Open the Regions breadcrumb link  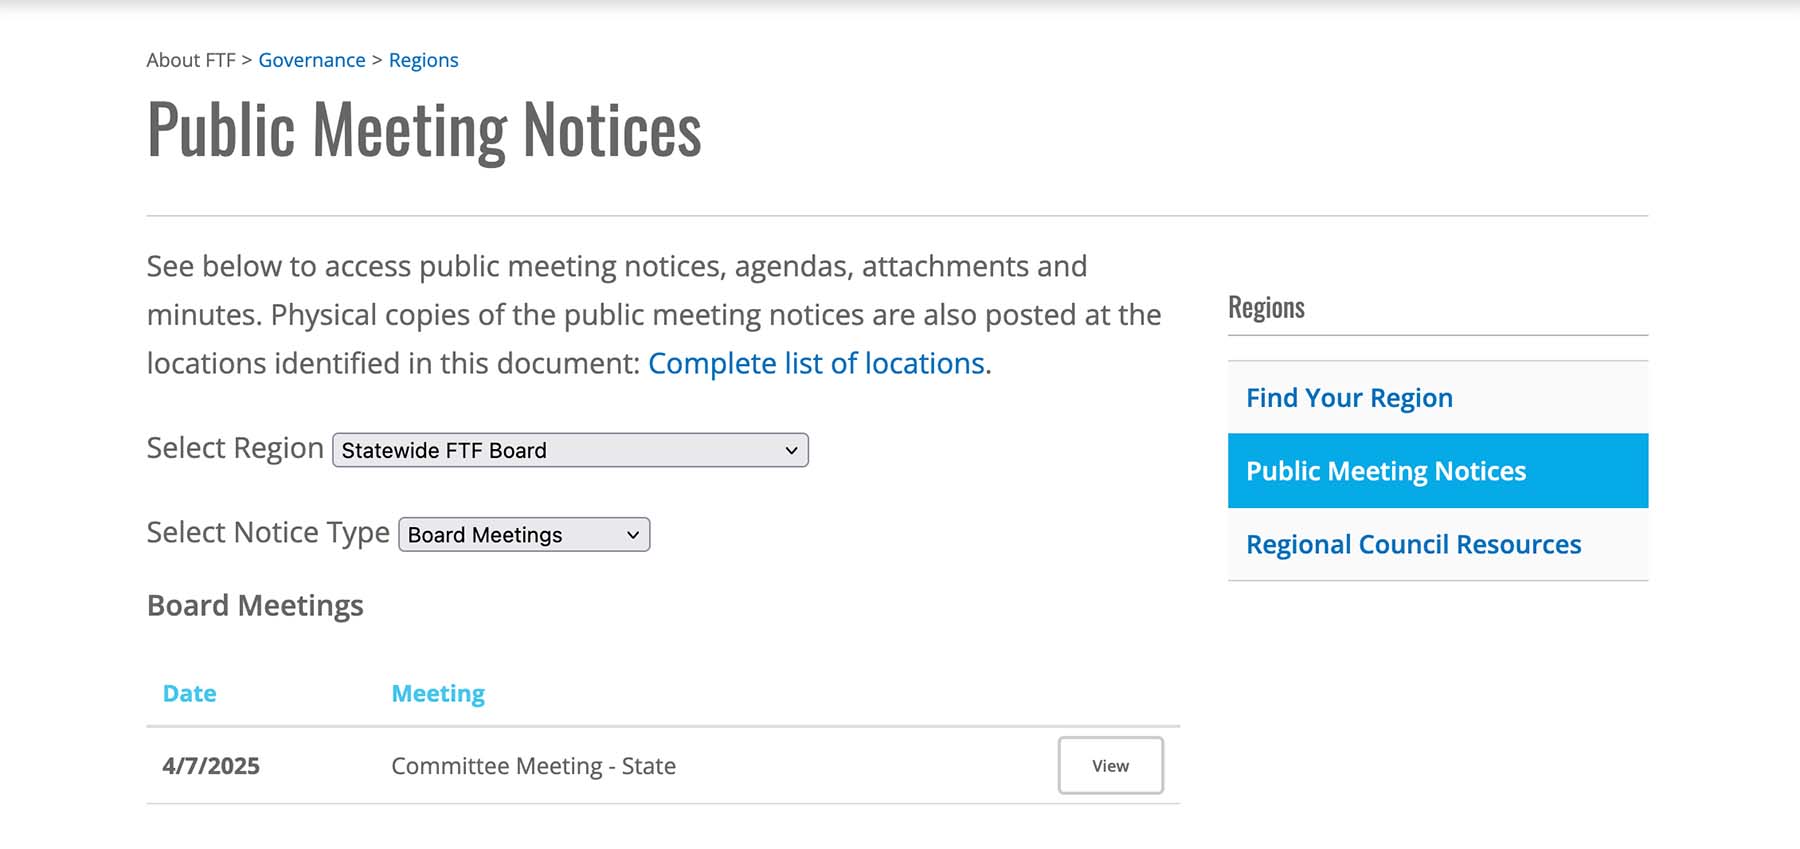[423, 60]
